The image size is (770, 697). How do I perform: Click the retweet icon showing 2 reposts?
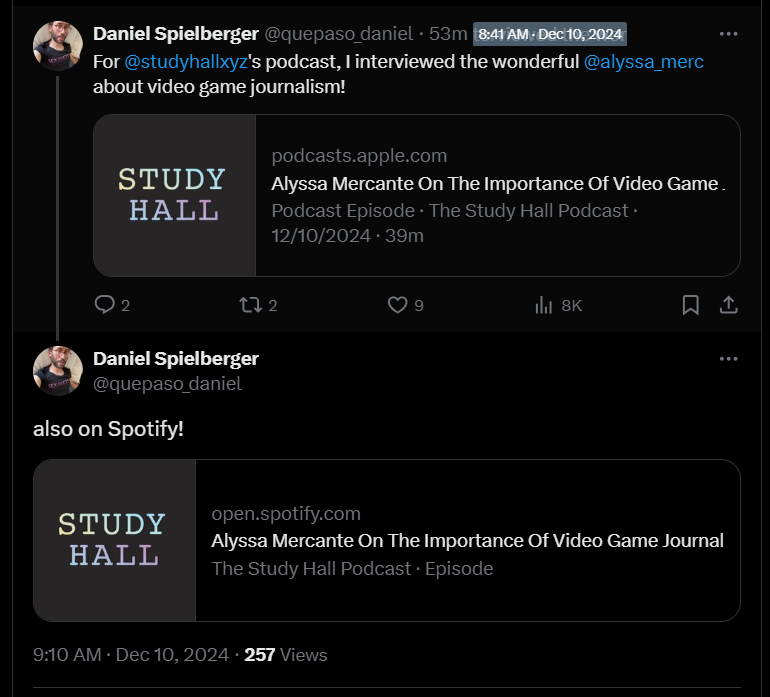click(x=250, y=305)
